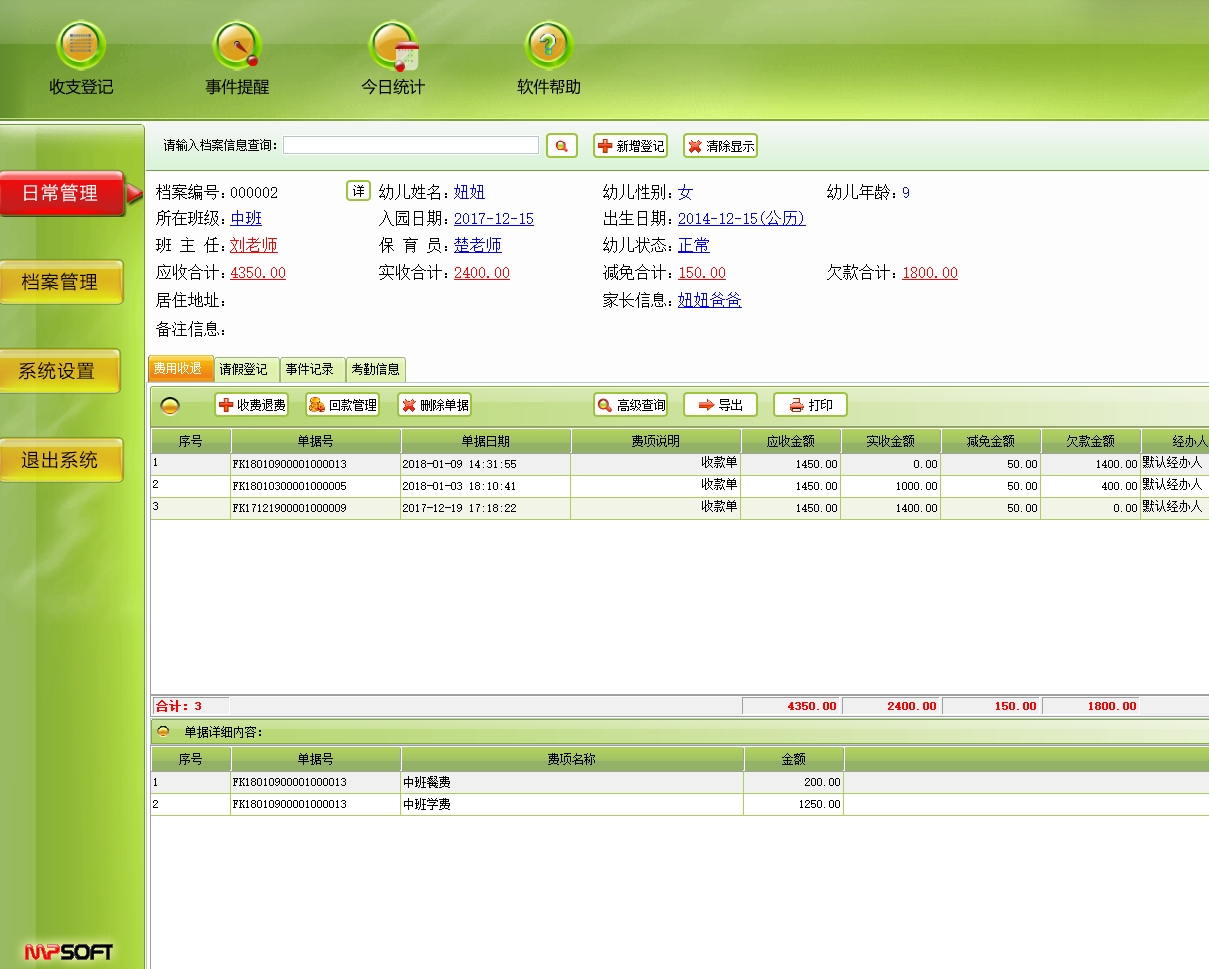Click the archive search input field
This screenshot has height=969, width=1209.
[x=410, y=146]
